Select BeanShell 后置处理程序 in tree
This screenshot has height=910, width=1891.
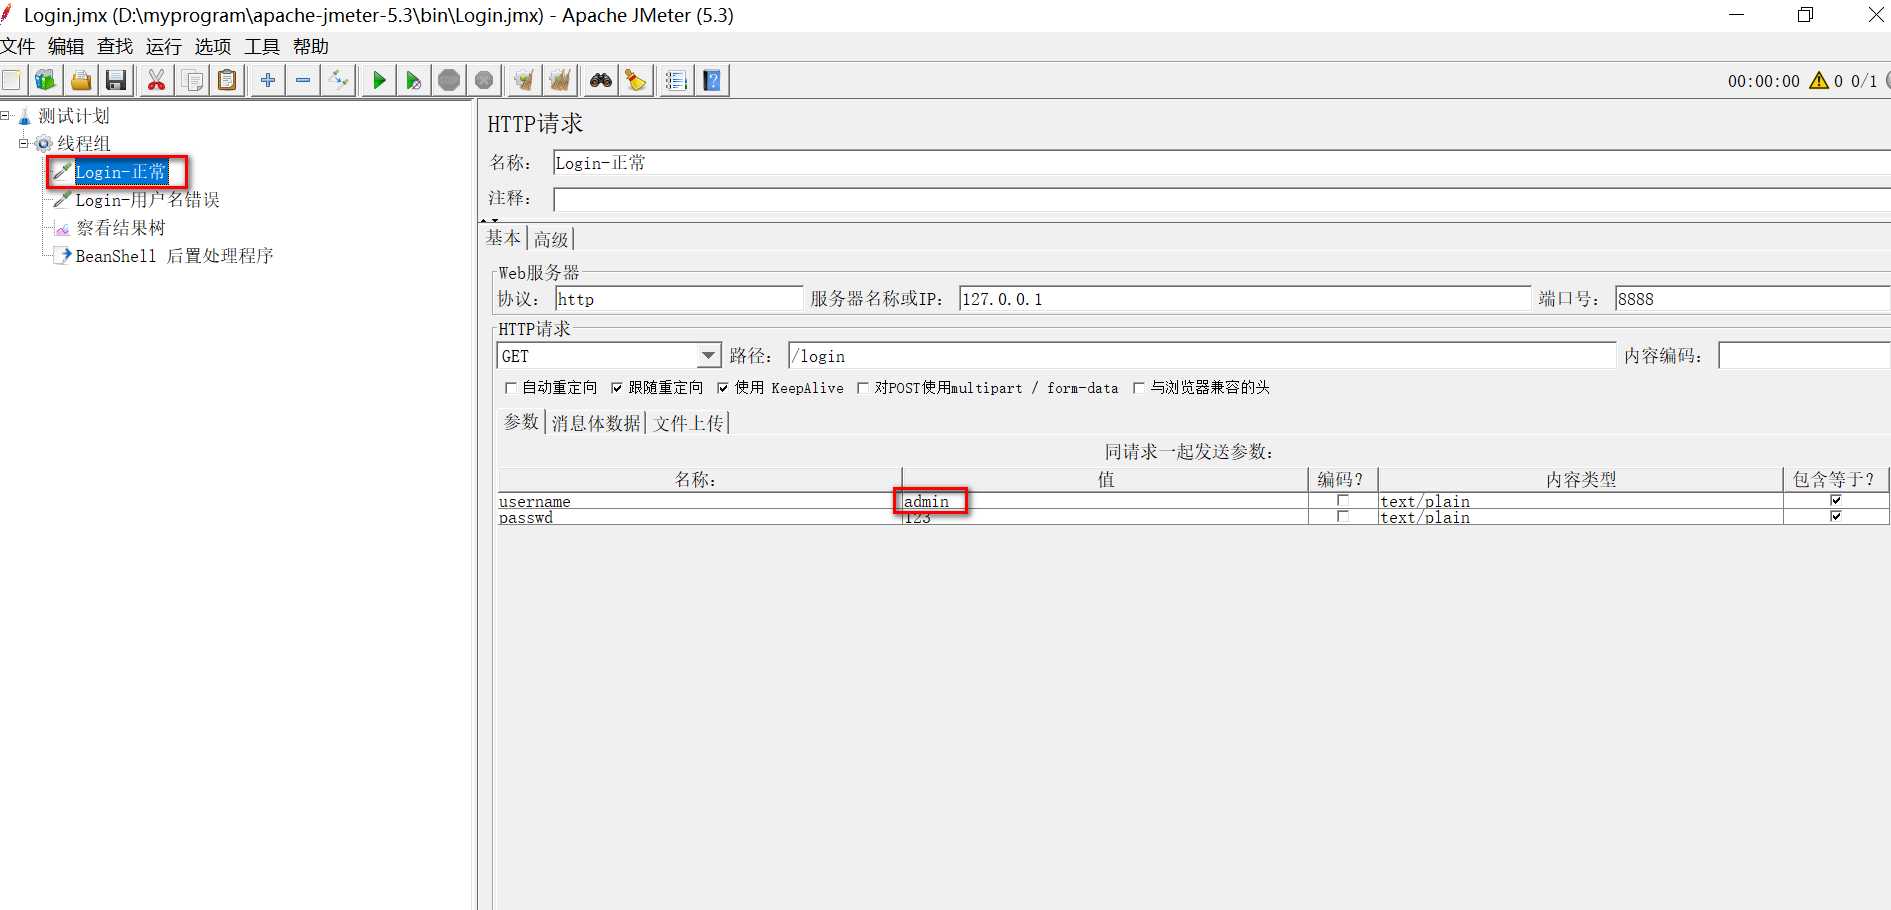tap(174, 256)
